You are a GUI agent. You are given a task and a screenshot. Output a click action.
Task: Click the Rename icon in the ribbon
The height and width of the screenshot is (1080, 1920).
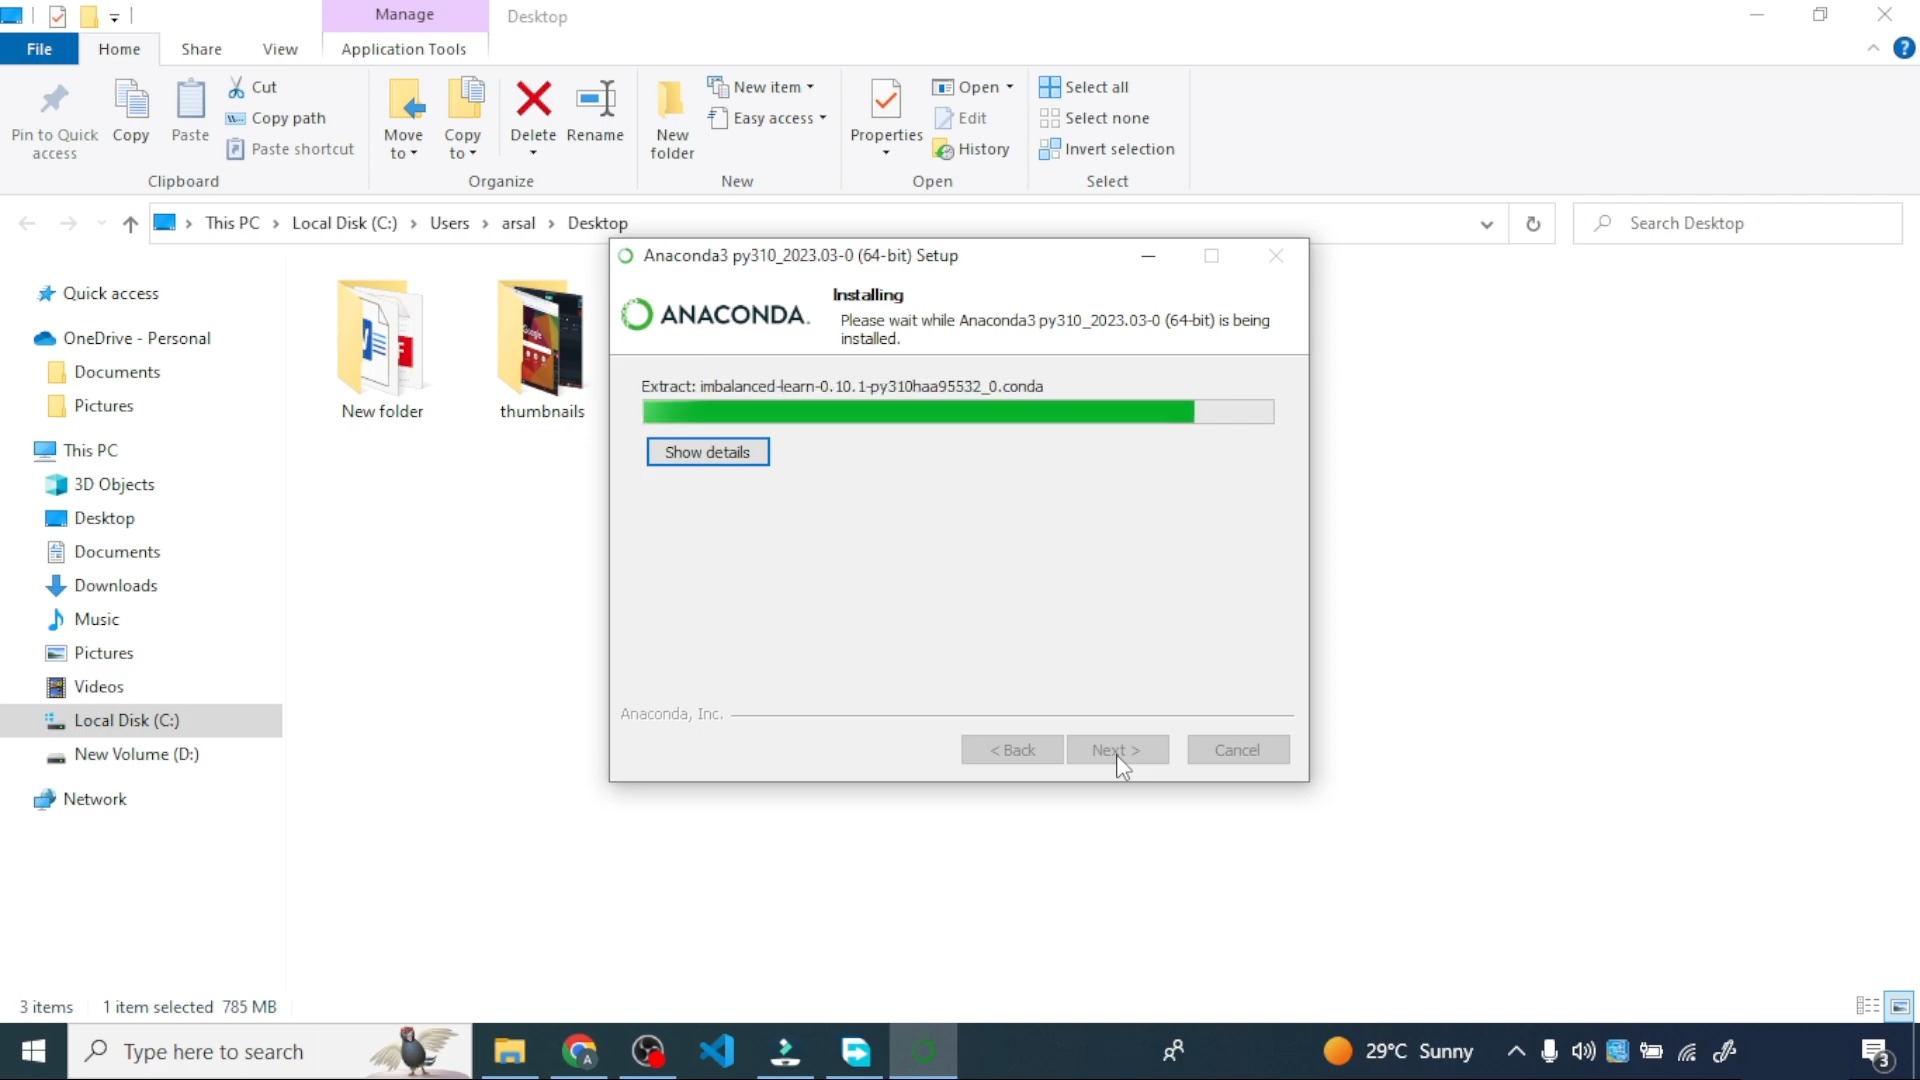click(595, 100)
